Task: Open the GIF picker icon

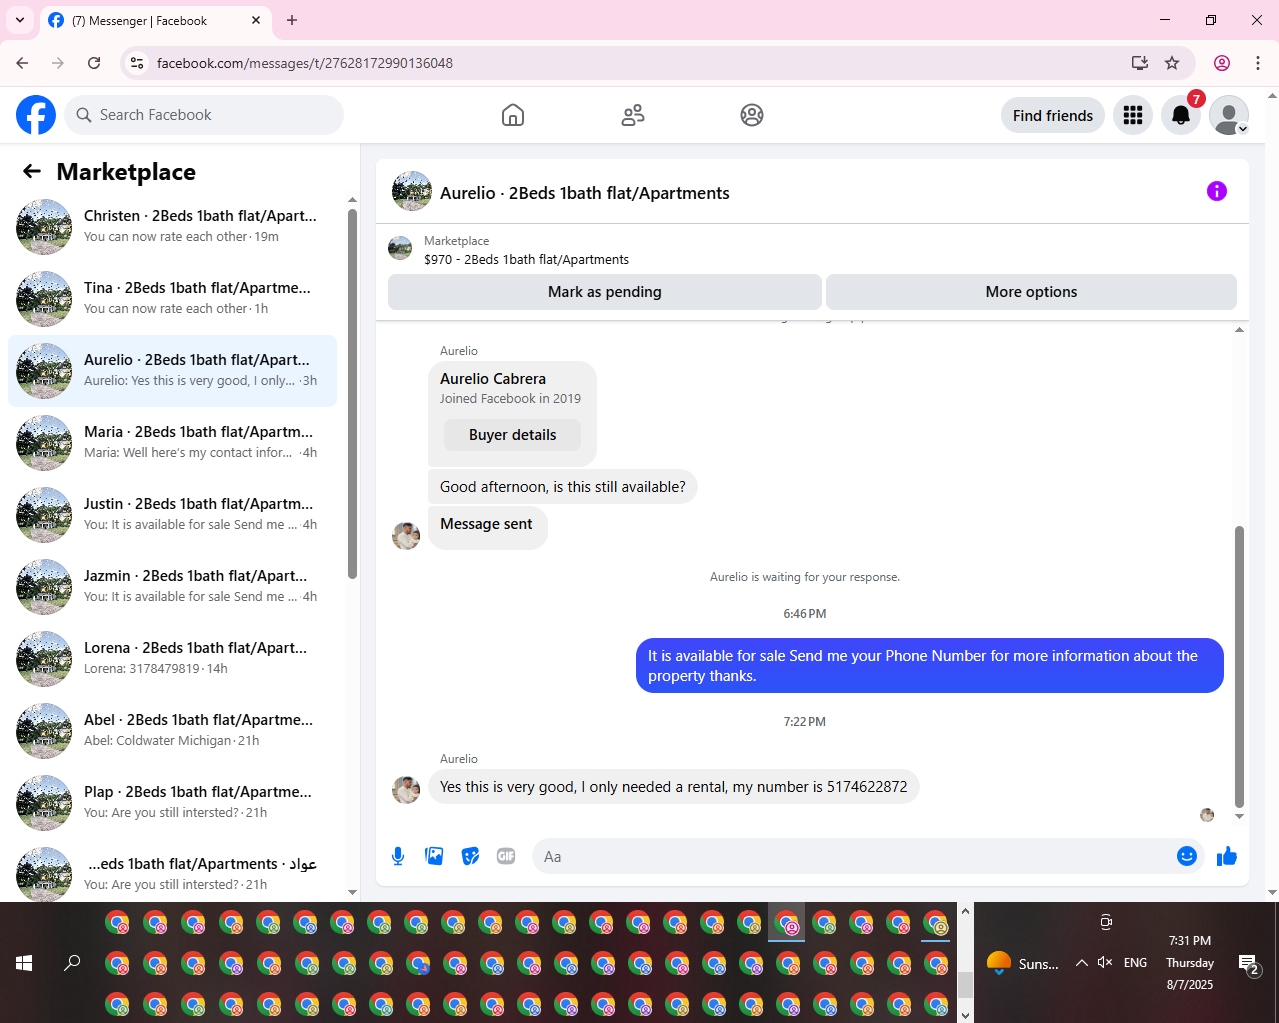Action: coord(506,856)
